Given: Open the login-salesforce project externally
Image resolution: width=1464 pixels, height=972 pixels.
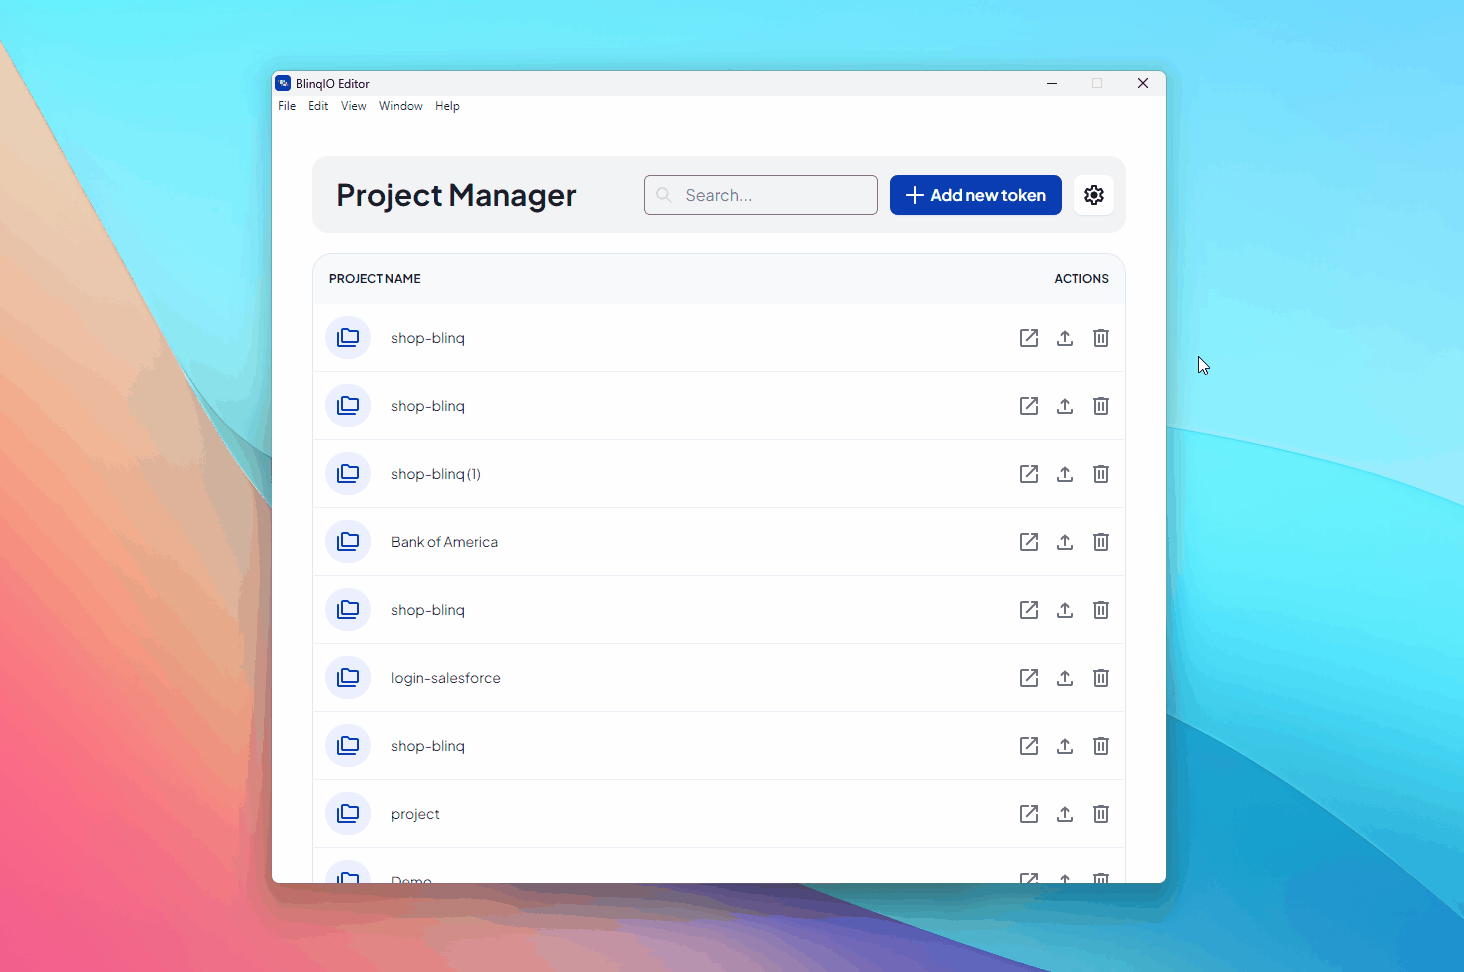Looking at the screenshot, I should pyautogui.click(x=1029, y=678).
